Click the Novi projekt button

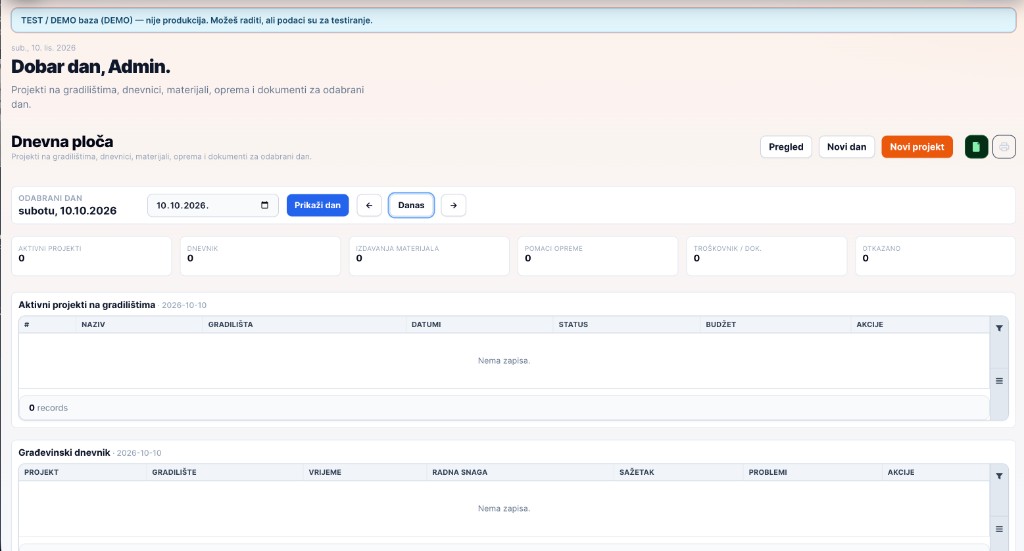(x=917, y=147)
